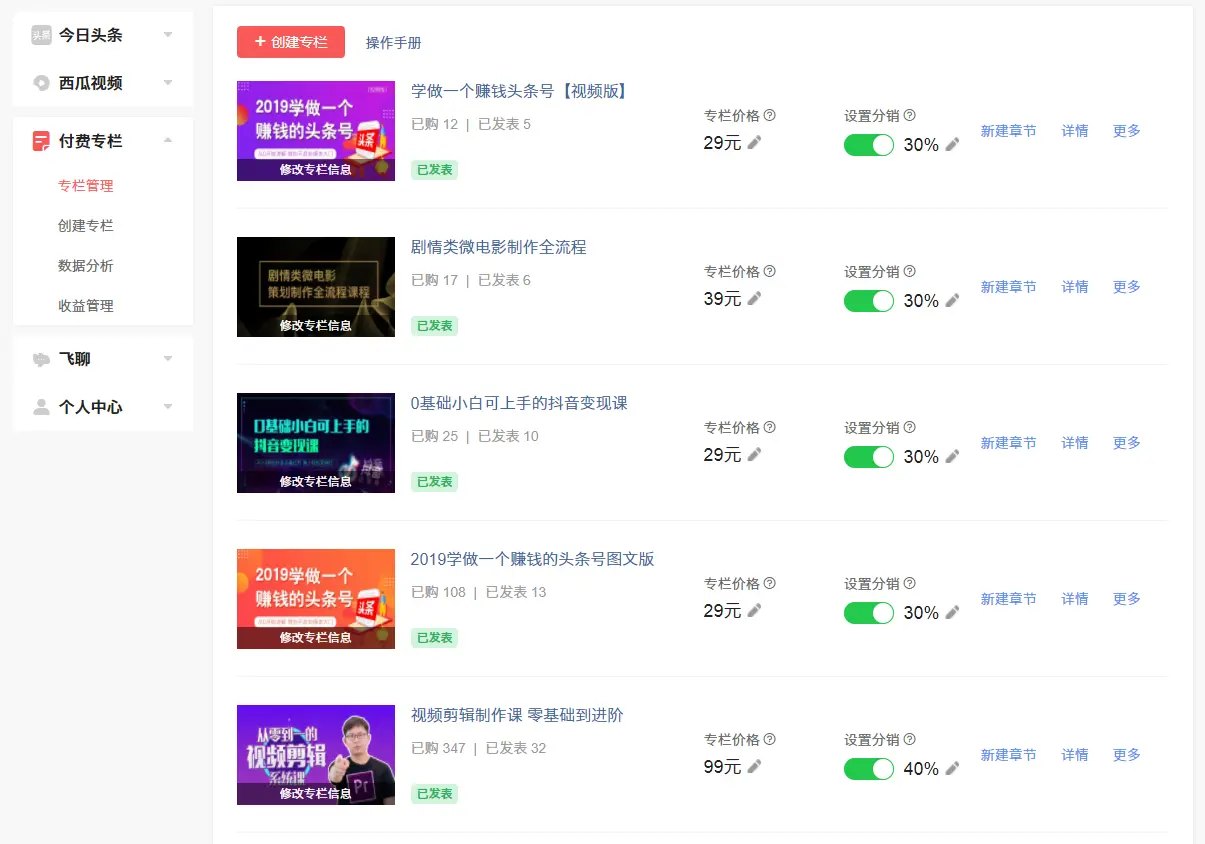Image resolution: width=1205 pixels, height=844 pixels.
Task: Turn off distribution for 2019学做一个赚钱的头条号图文版
Action: [x=869, y=613]
